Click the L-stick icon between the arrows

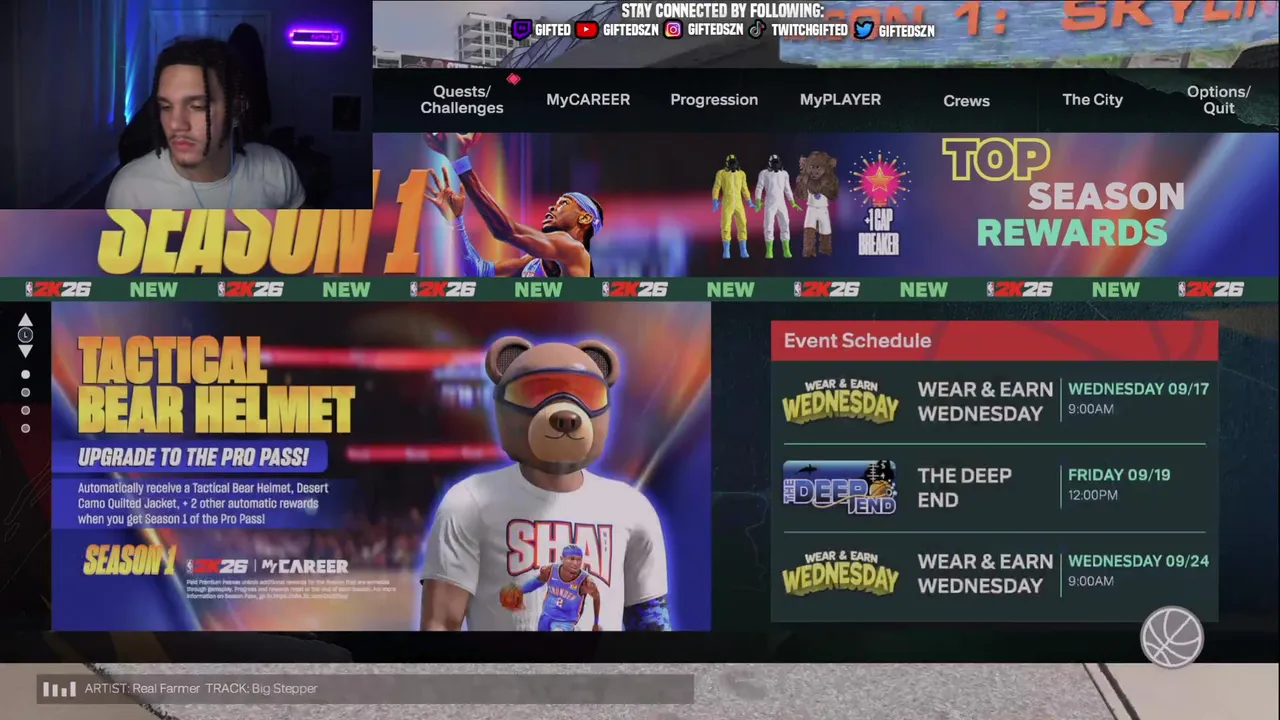tap(26, 335)
